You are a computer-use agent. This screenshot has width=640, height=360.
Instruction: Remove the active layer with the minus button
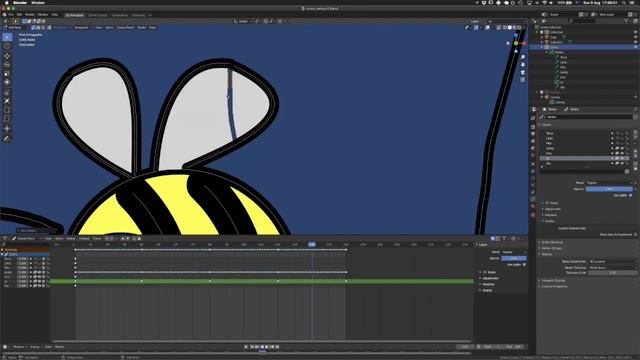click(636, 138)
